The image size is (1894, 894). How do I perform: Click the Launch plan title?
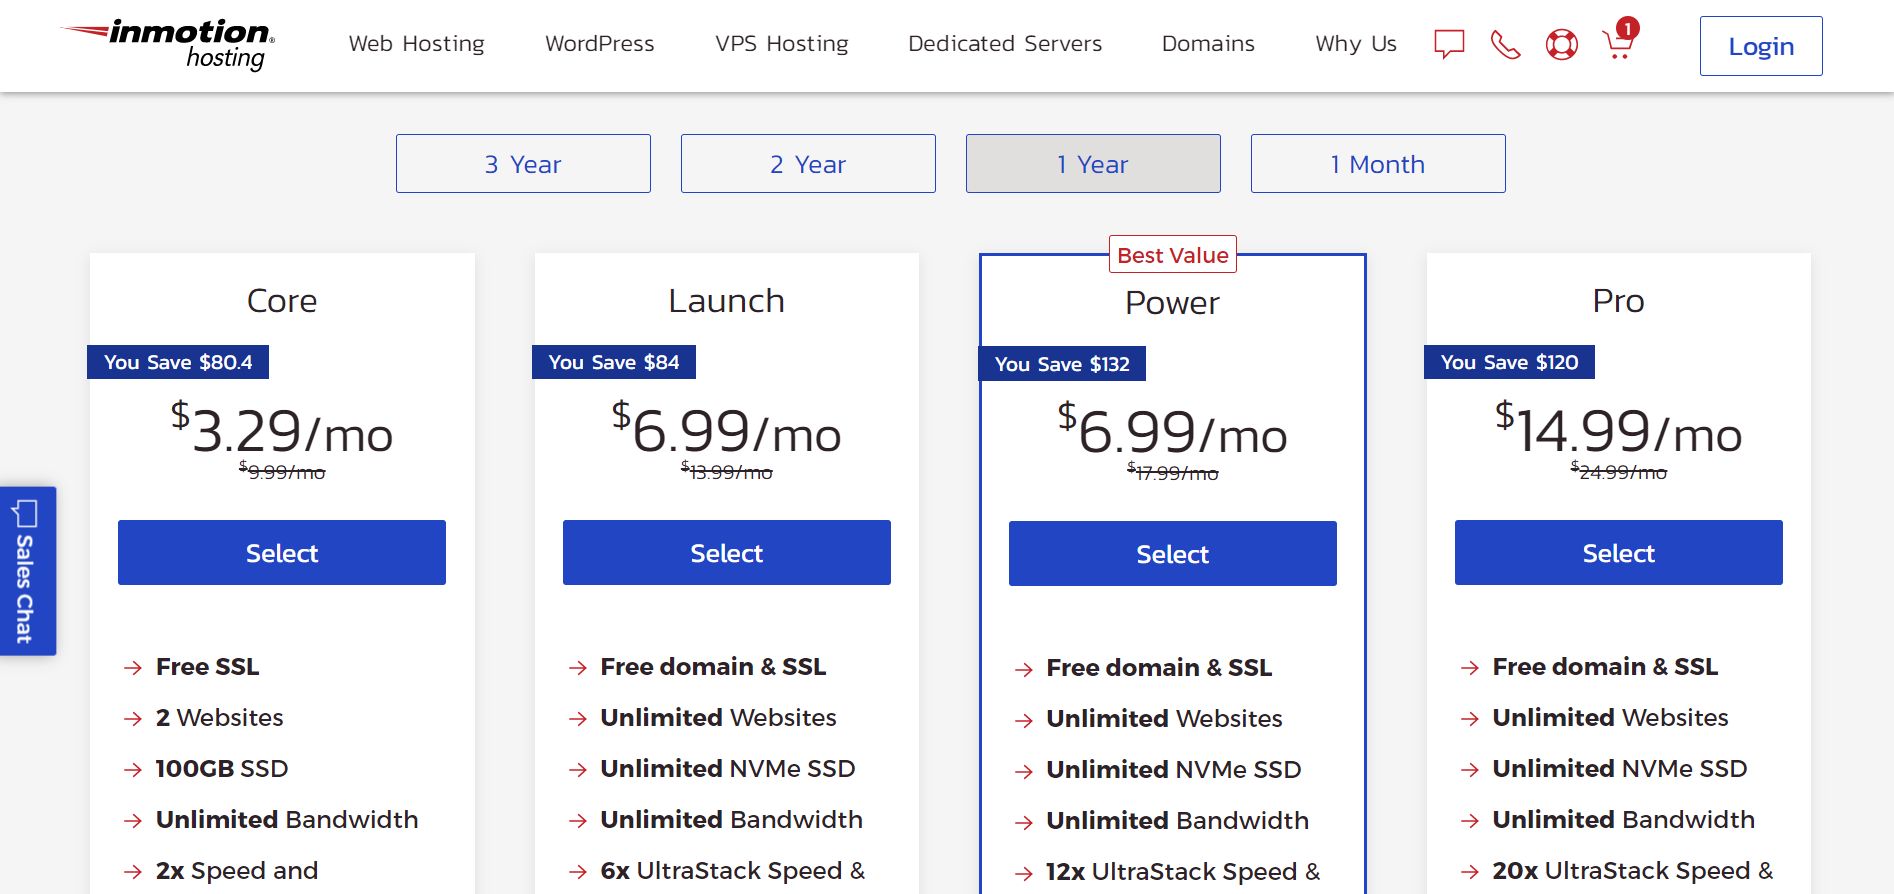pos(727,301)
